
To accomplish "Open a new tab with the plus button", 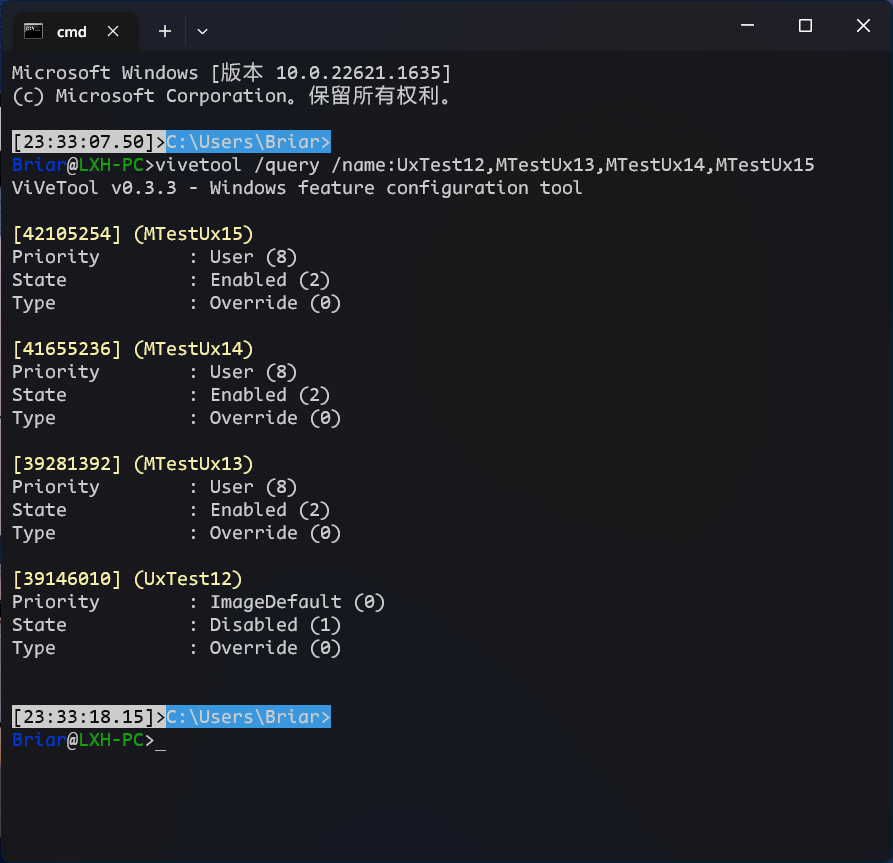I will (165, 31).
